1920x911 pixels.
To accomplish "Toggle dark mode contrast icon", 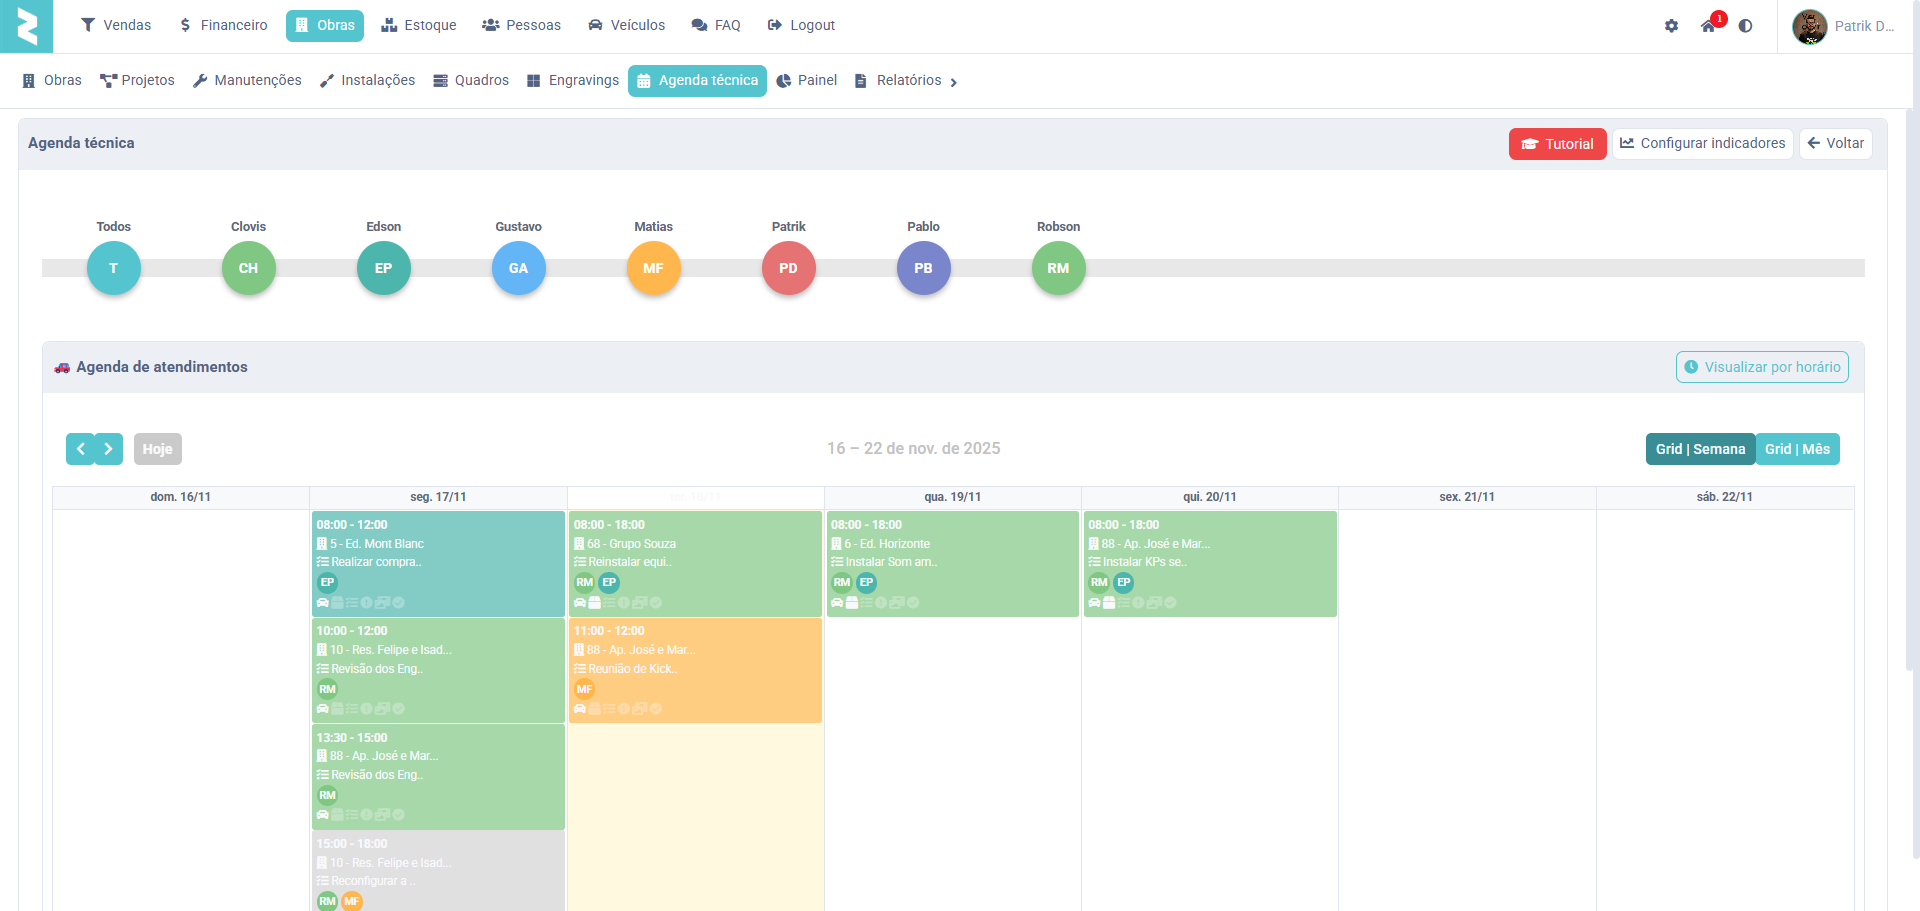I will [1745, 26].
